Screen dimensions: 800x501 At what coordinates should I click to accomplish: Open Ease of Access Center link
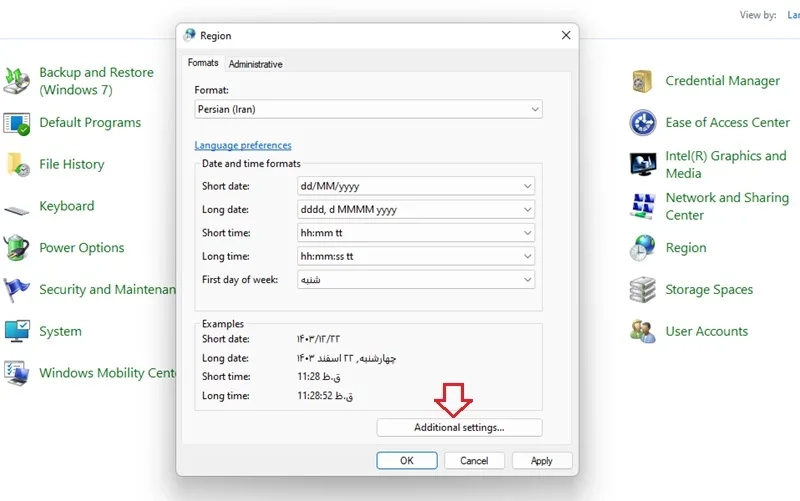coord(728,123)
